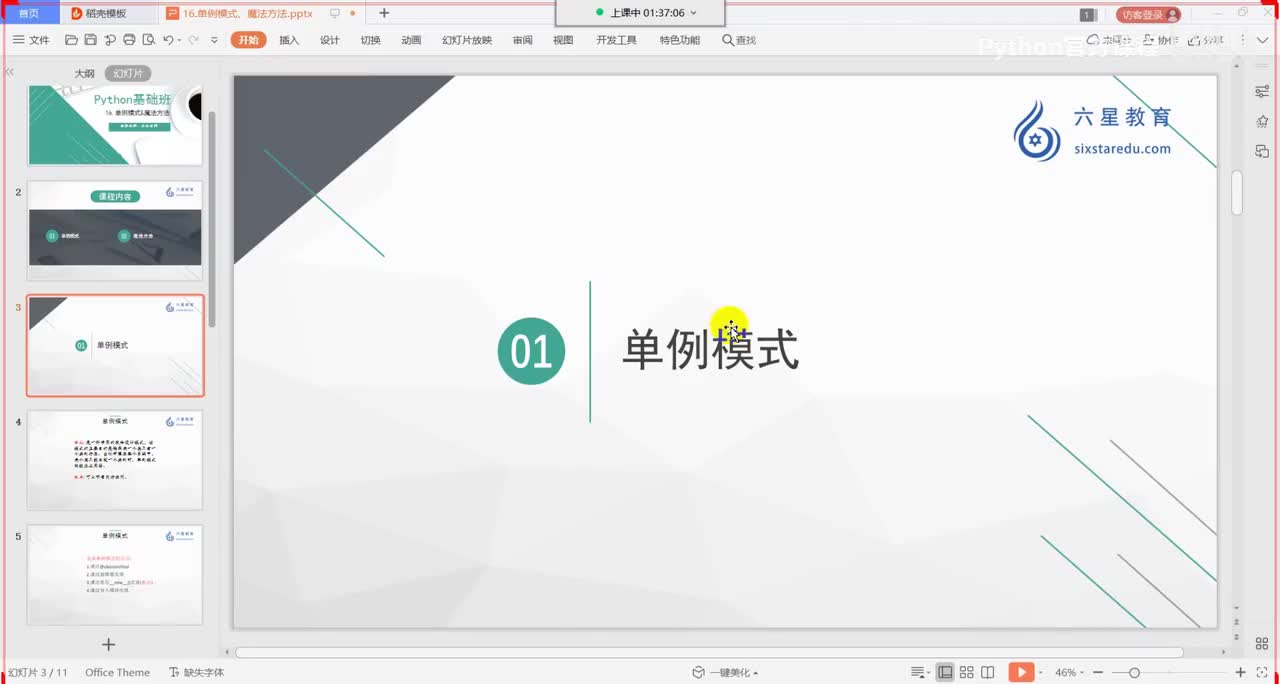Select slide 4 单例模式 thumbnail
Image resolution: width=1280 pixels, height=684 pixels.
tap(115, 460)
